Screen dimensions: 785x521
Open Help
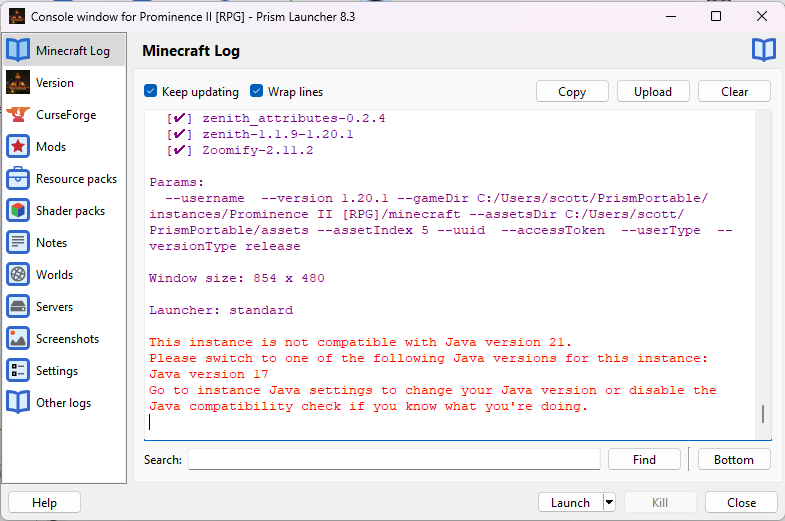[45, 502]
